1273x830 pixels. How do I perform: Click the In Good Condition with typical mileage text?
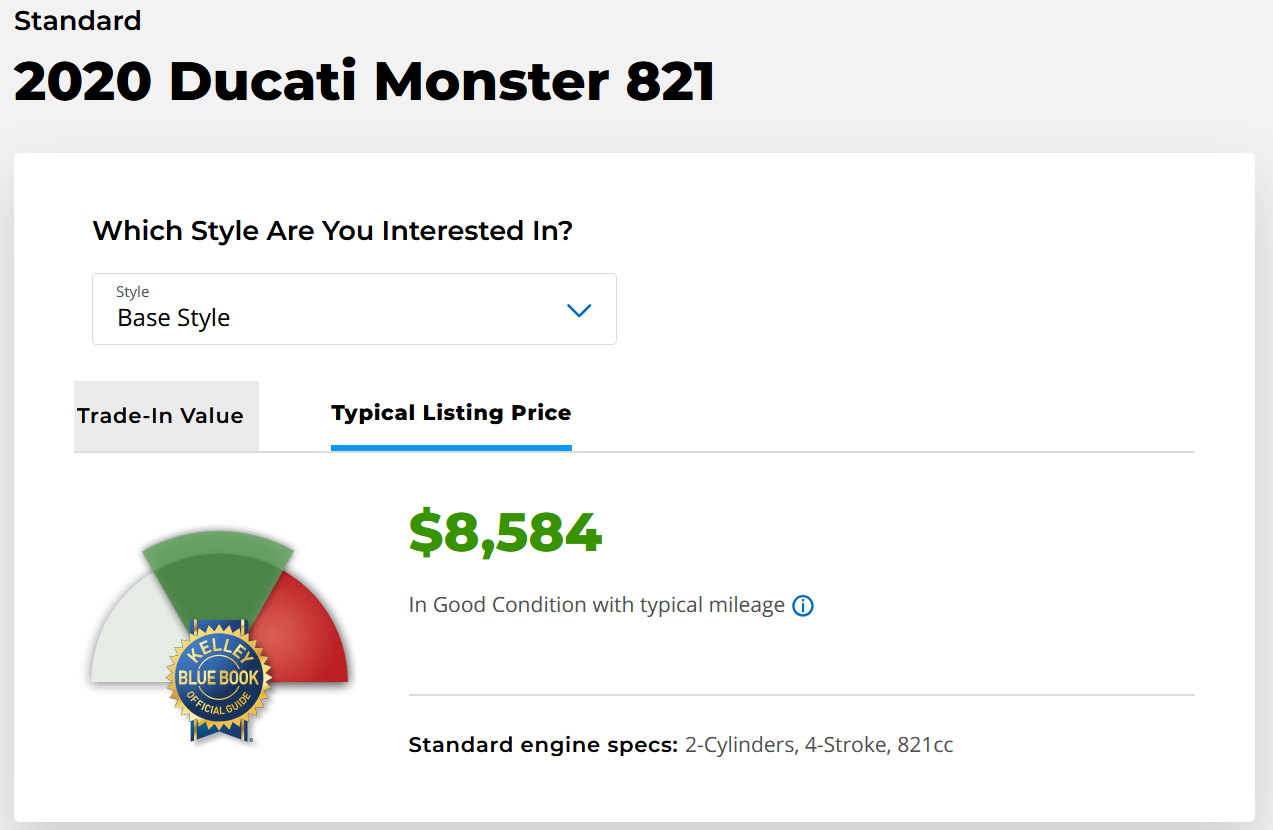(x=596, y=605)
